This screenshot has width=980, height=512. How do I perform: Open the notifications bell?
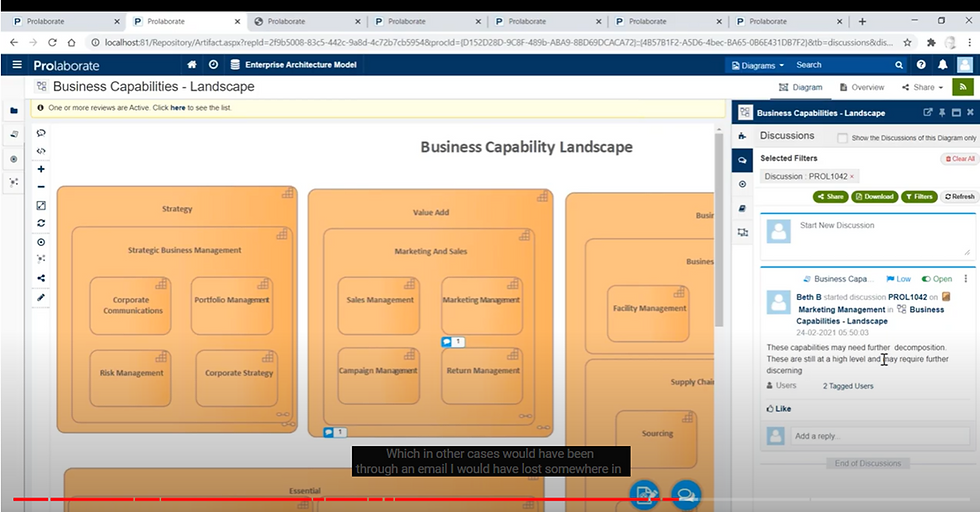[x=942, y=64]
